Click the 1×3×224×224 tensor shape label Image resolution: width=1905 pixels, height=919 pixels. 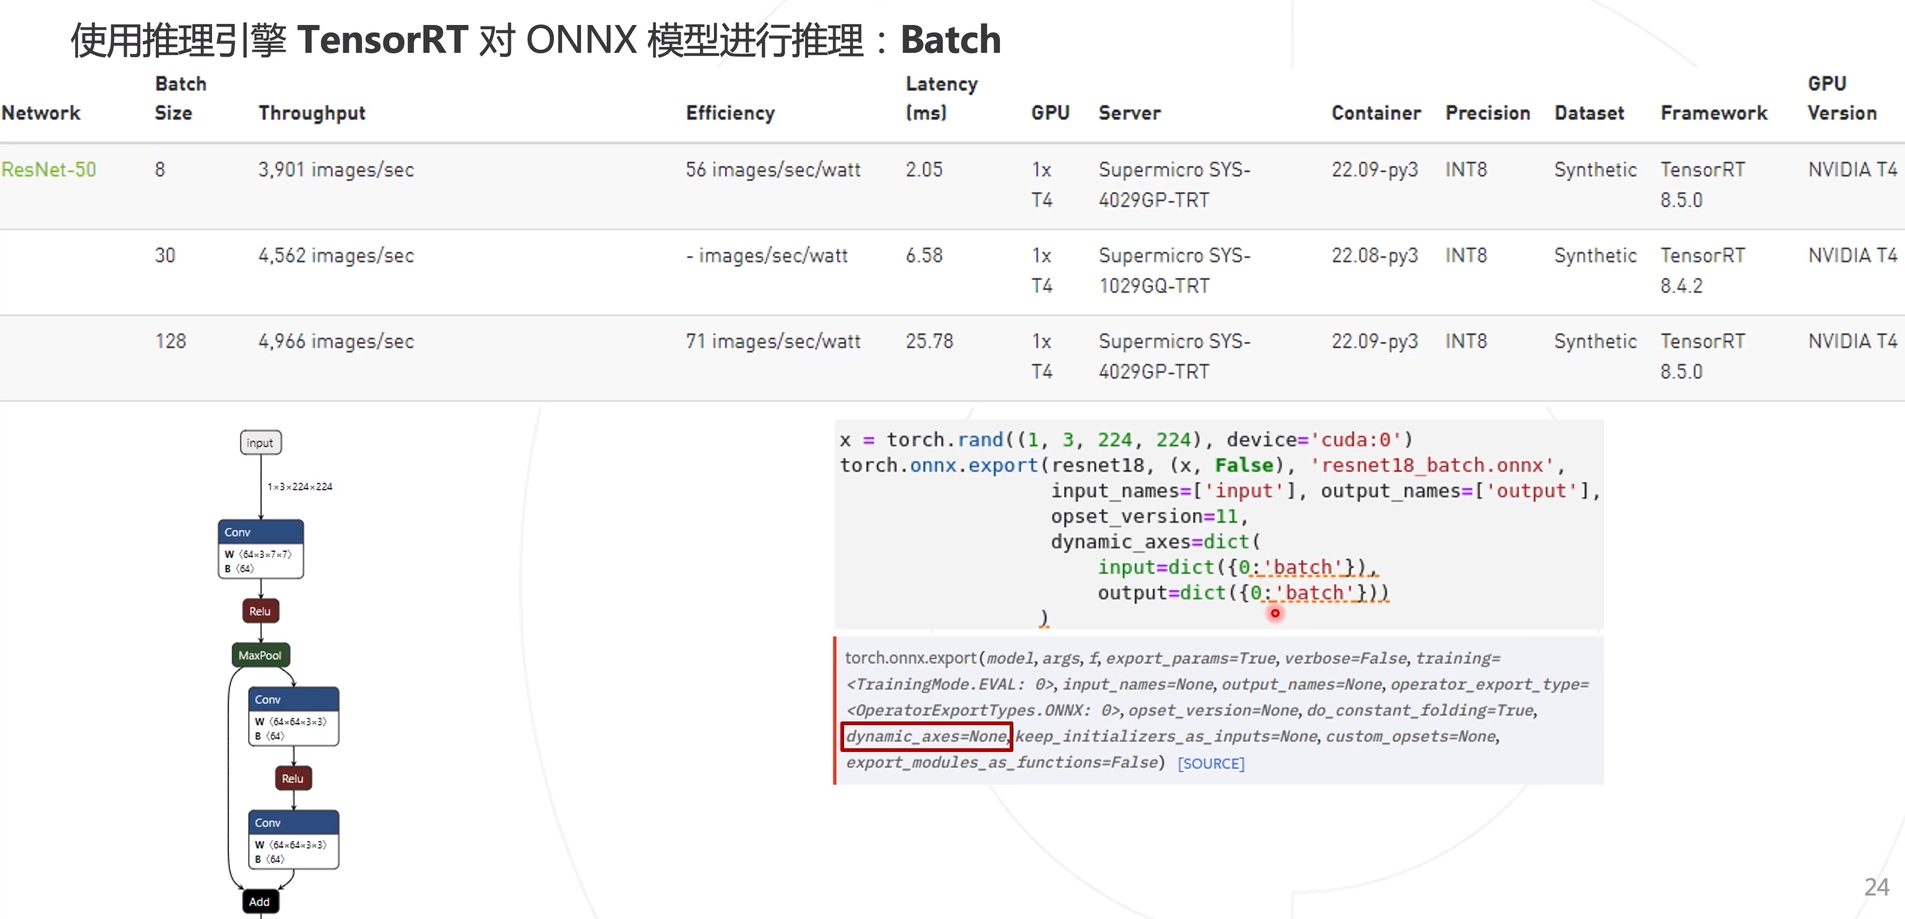[300, 487]
